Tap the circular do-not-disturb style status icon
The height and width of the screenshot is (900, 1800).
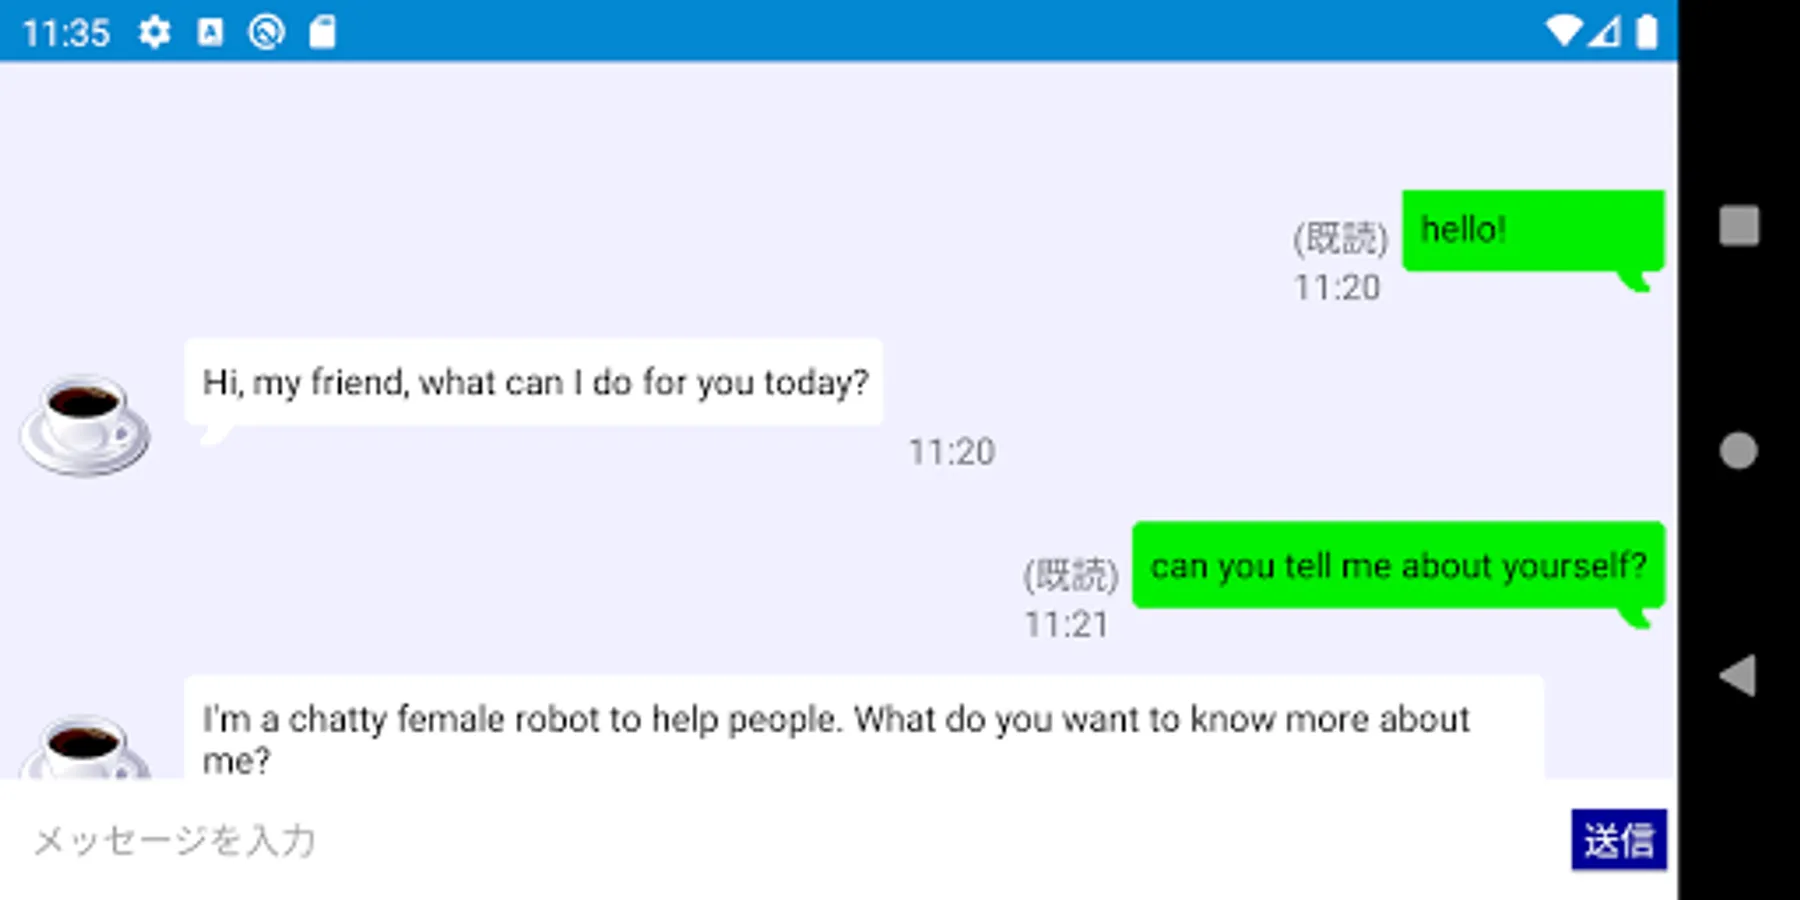tap(266, 33)
